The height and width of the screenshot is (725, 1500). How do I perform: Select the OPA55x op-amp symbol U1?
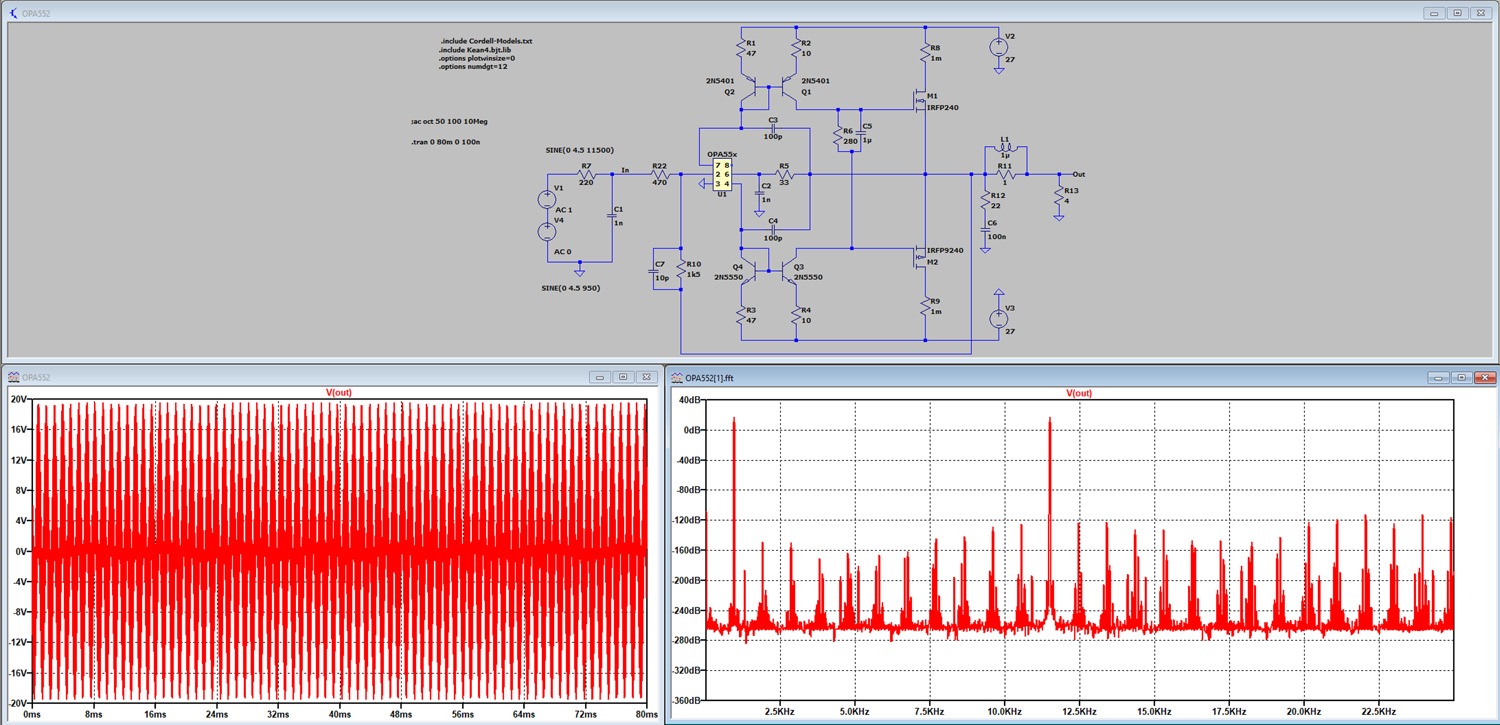point(721,174)
